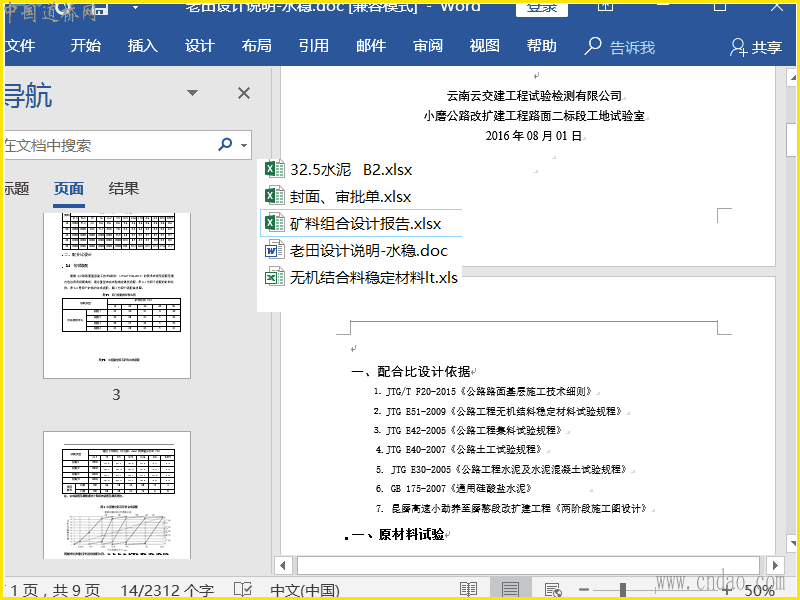The height and width of the screenshot is (600, 800).
Task: Open the 文件 menu
Action: pos(20,46)
